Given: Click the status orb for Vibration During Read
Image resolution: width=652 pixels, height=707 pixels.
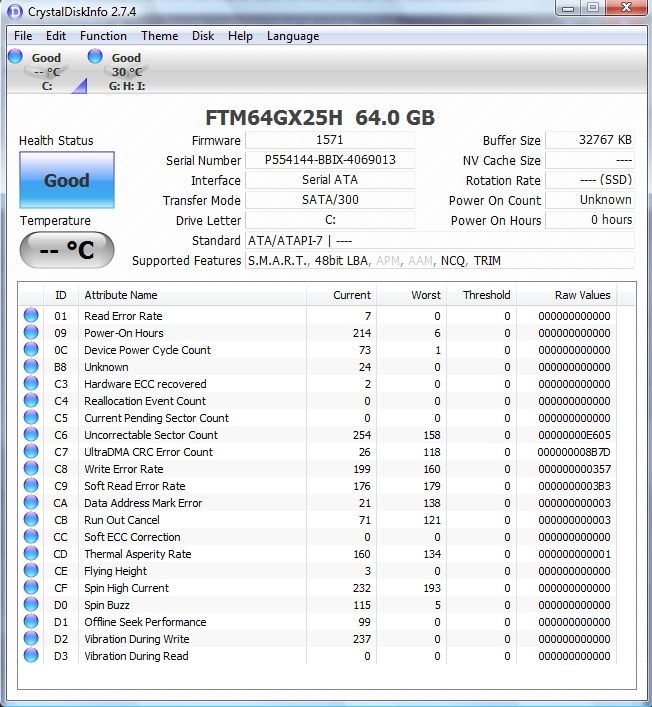Looking at the screenshot, I should [31, 655].
